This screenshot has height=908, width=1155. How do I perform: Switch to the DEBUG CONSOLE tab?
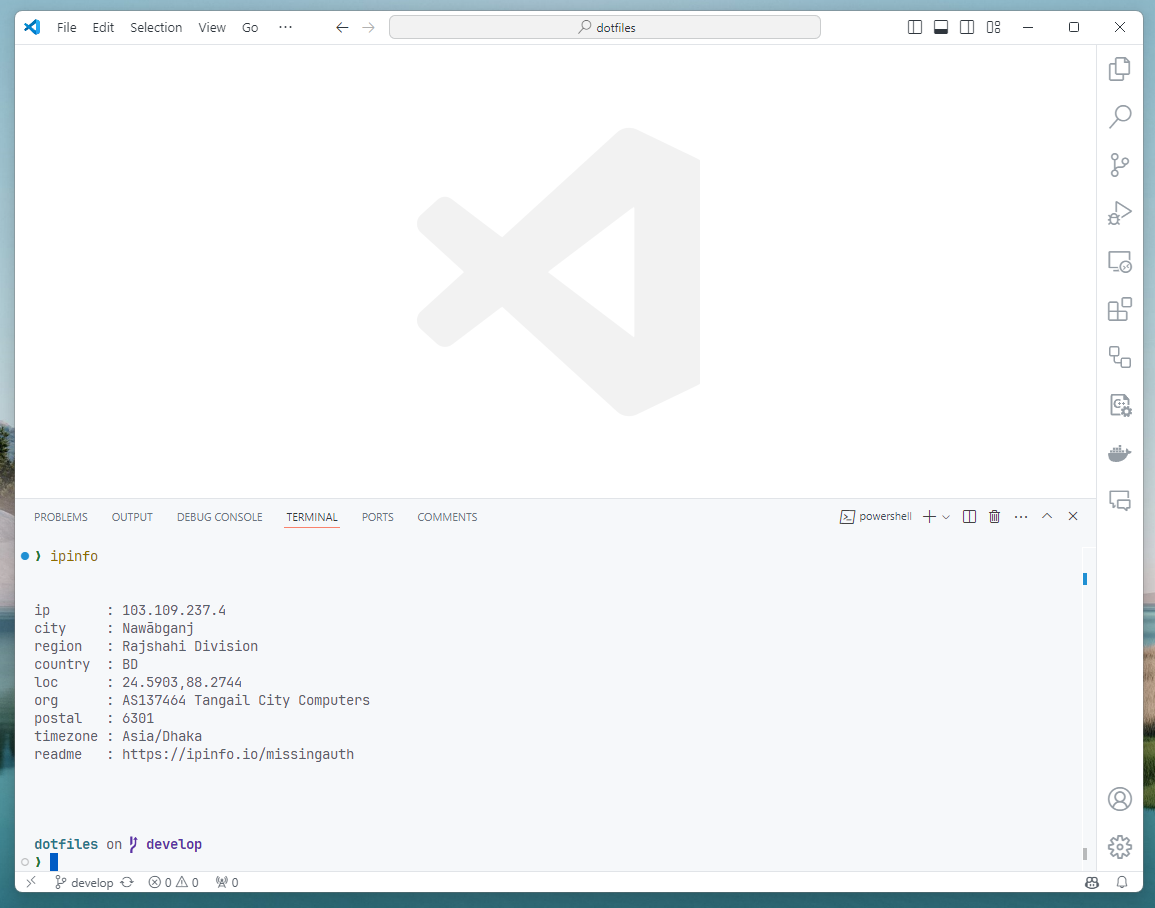point(219,517)
